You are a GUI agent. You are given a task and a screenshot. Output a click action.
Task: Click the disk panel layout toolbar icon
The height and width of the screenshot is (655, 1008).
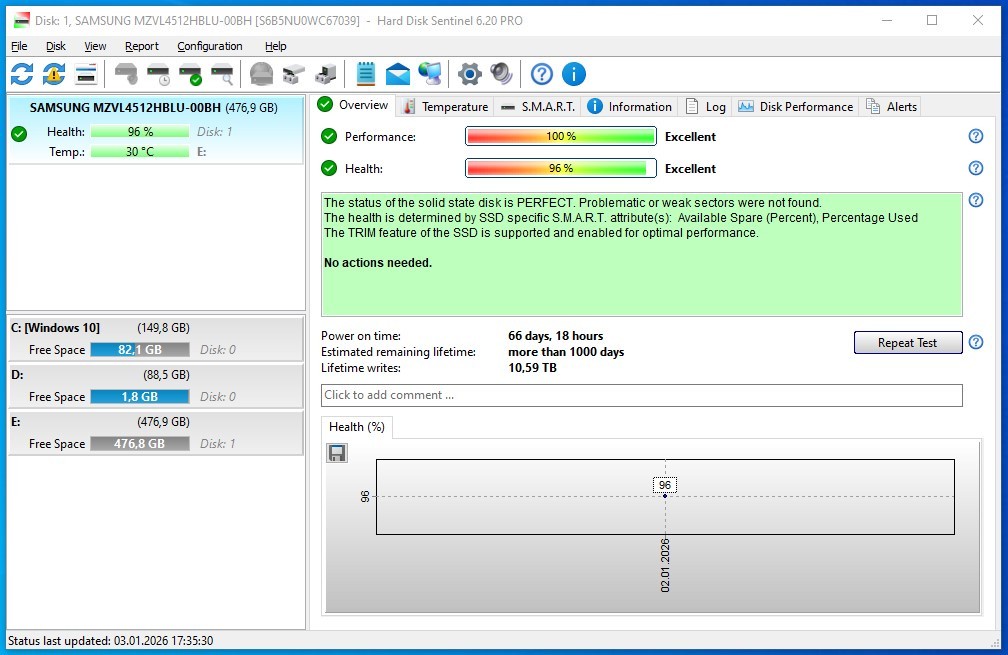pyautogui.click(x=86, y=74)
